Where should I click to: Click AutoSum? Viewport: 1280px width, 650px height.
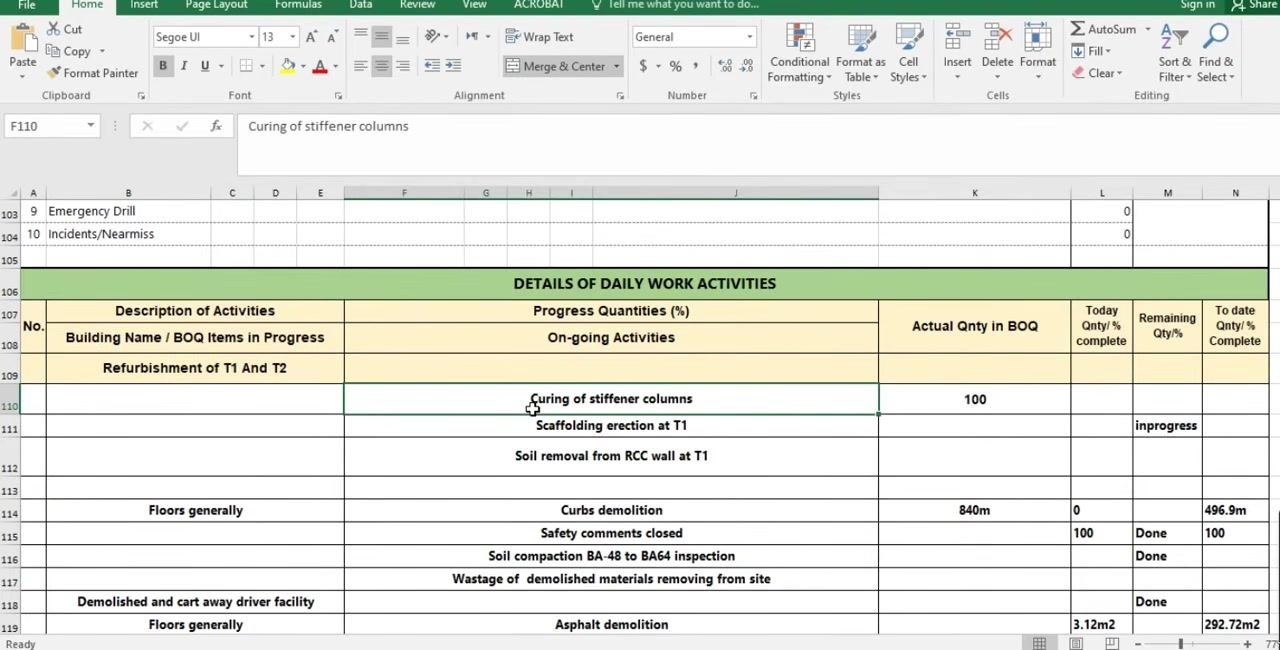pyautogui.click(x=1103, y=29)
